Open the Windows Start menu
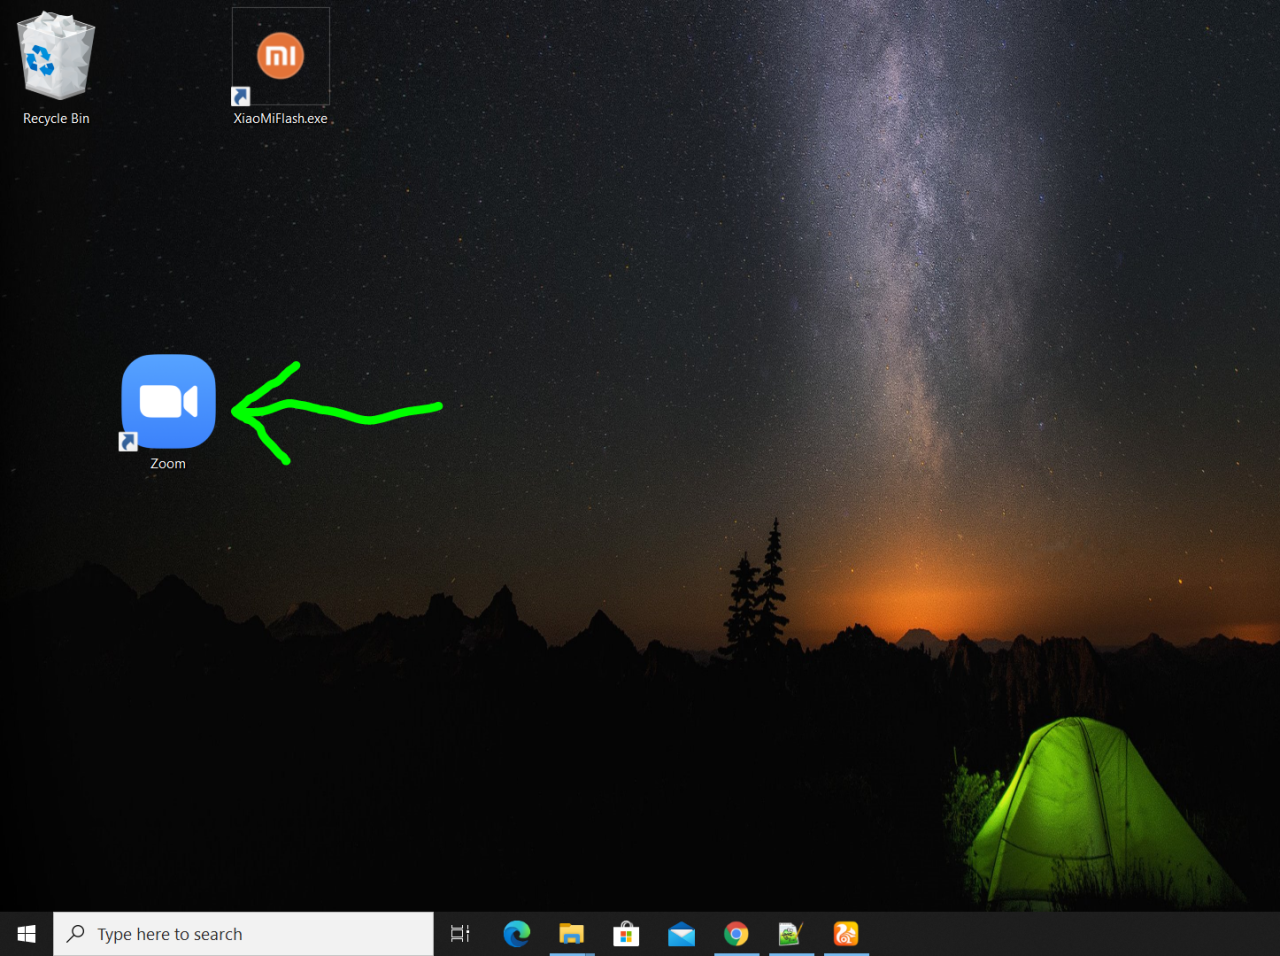Image resolution: width=1280 pixels, height=956 pixels. click(x=26, y=934)
